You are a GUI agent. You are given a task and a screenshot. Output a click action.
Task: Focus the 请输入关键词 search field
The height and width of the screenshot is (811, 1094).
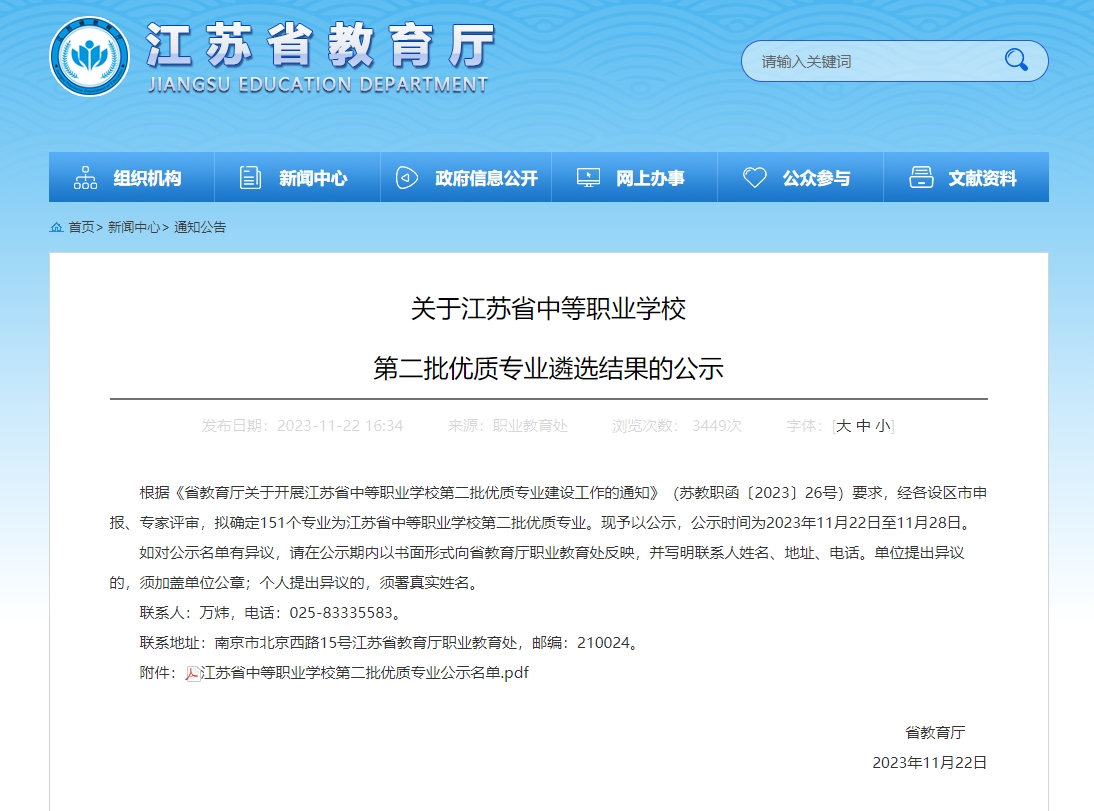[870, 61]
